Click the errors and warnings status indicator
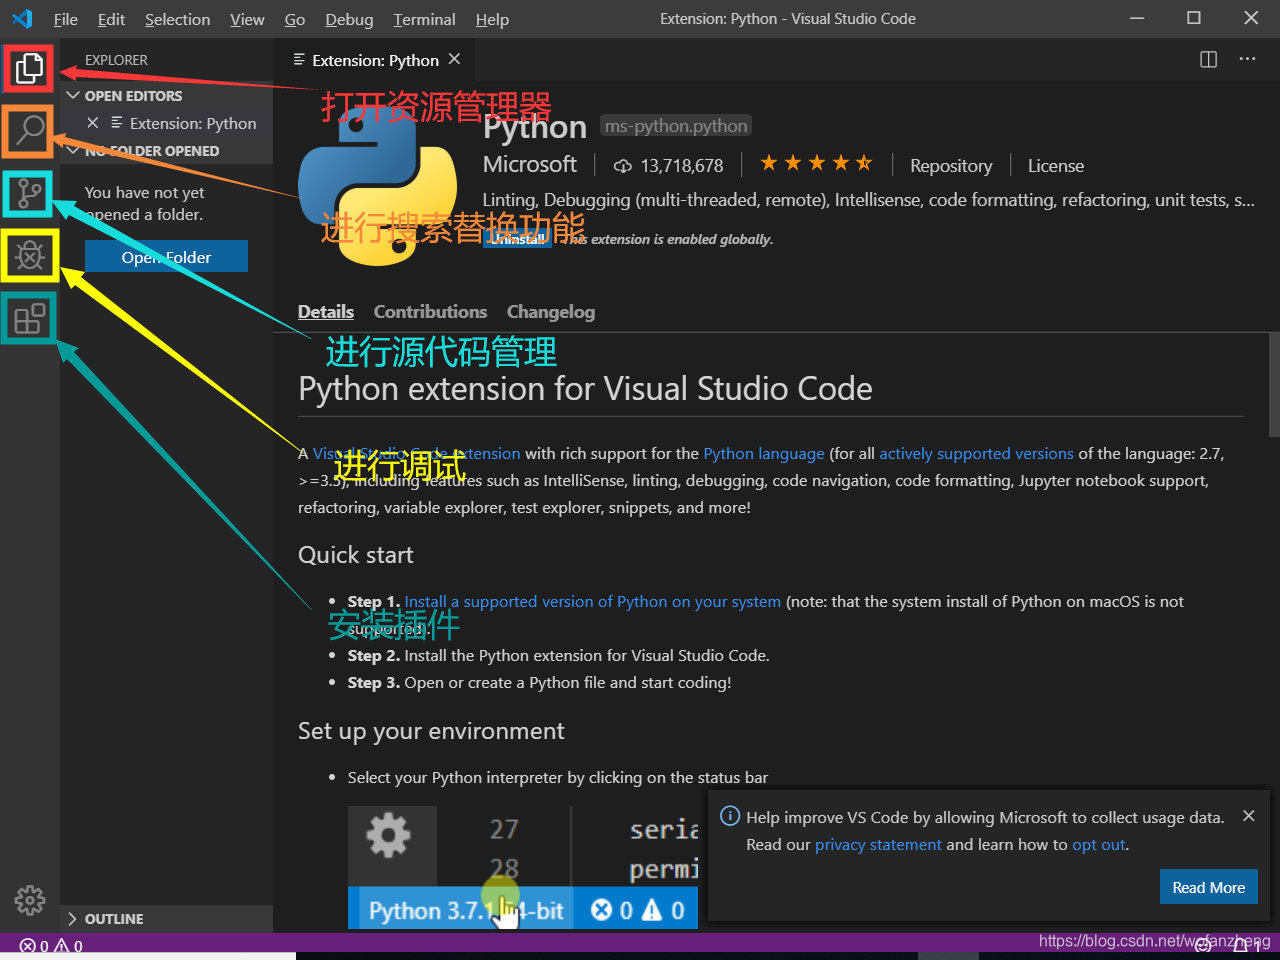 tap(51, 946)
